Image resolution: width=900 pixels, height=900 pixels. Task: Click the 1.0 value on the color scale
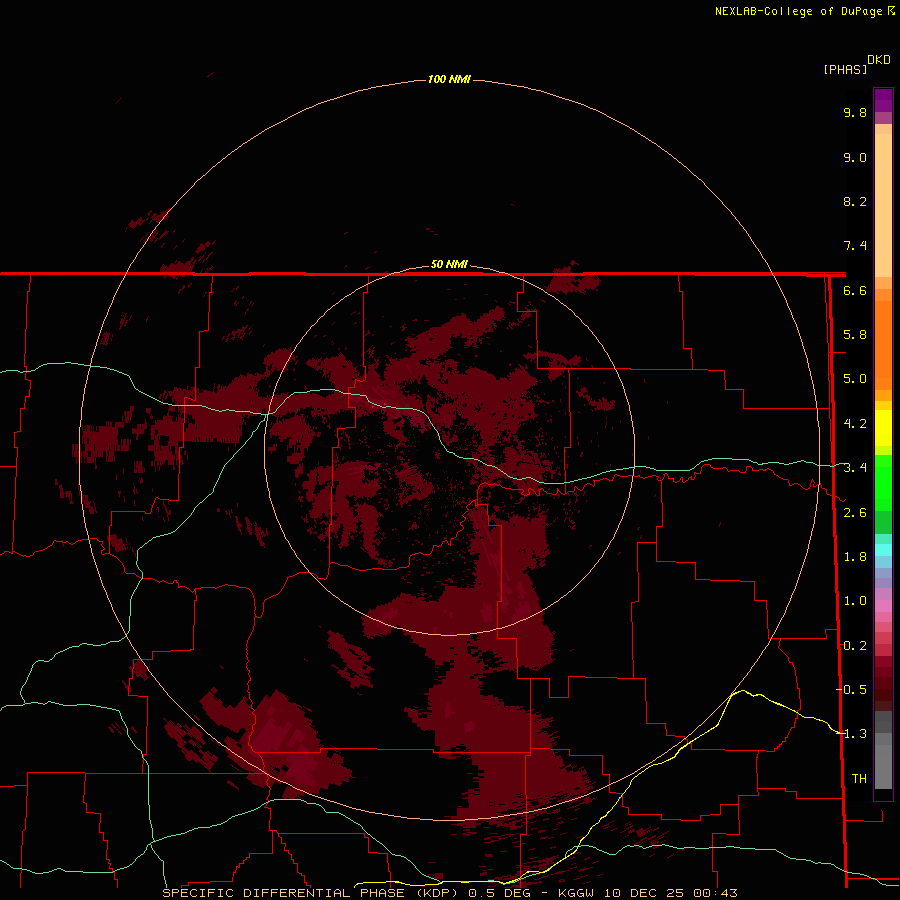coord(855,601)
